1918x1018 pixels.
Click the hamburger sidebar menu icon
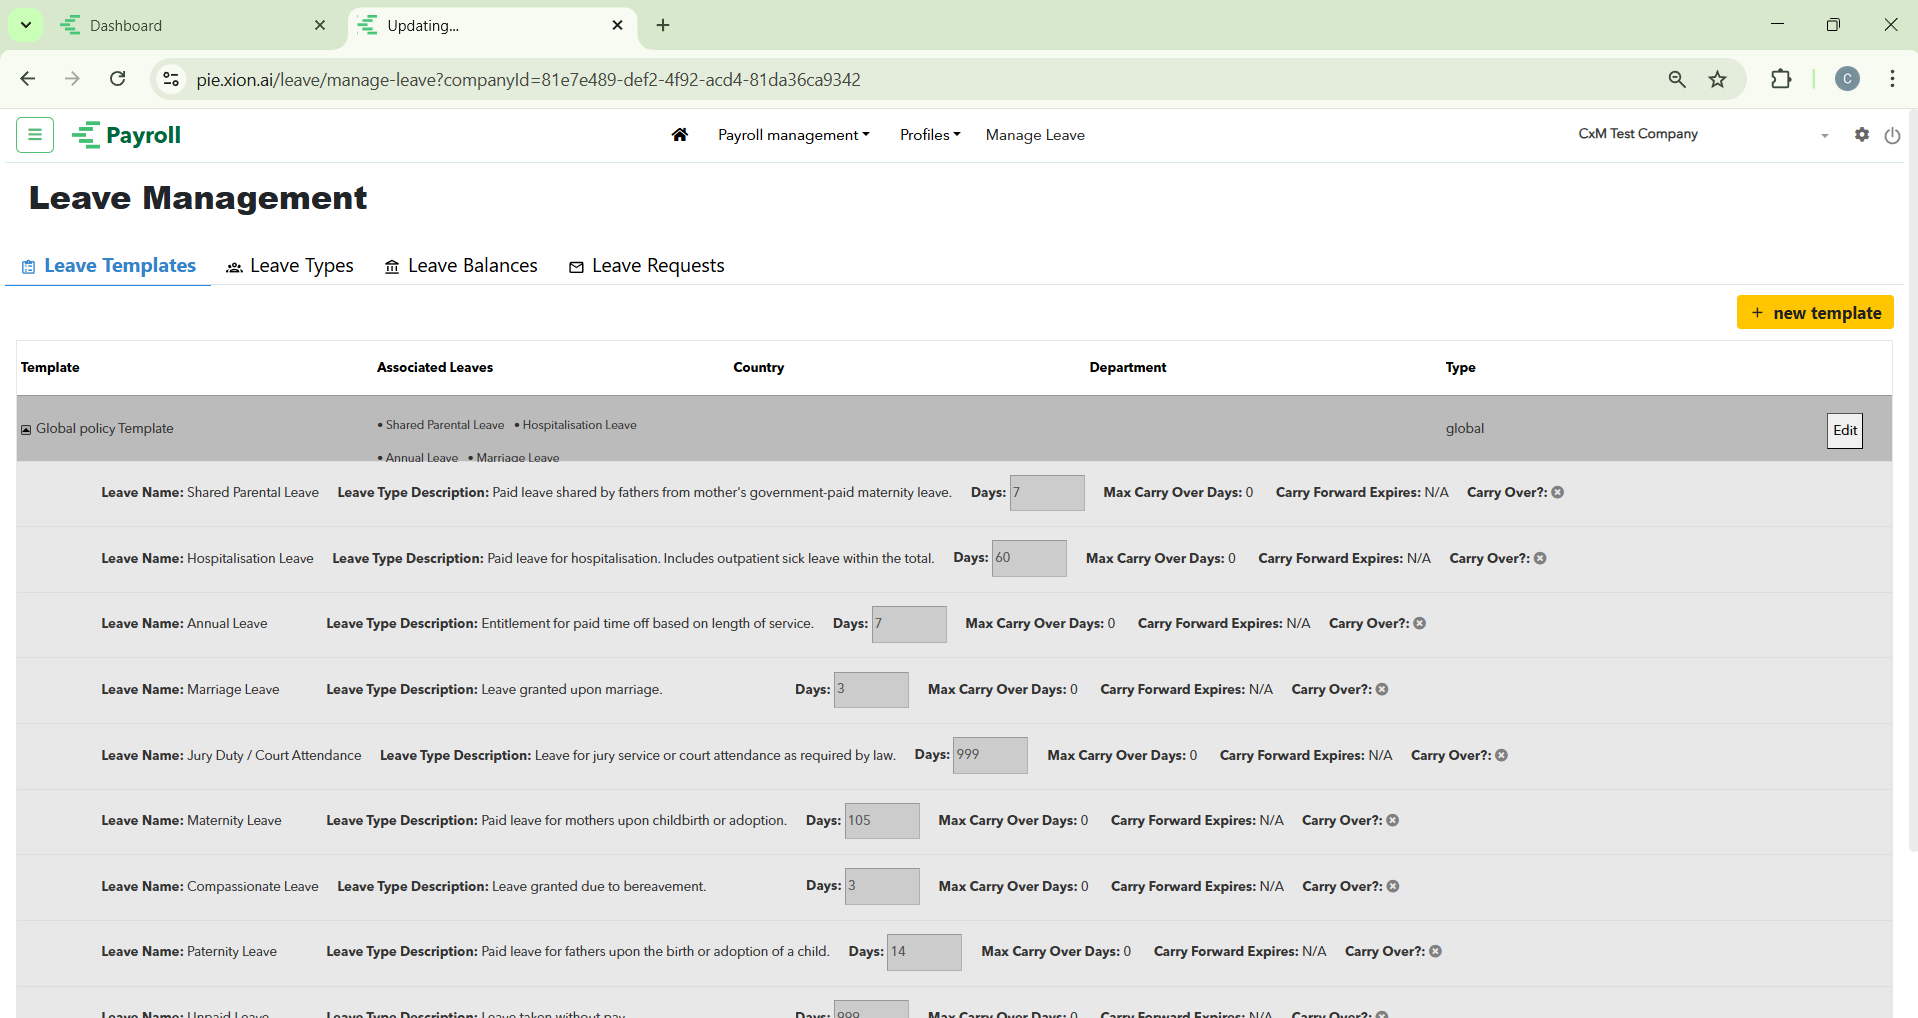coord(35,134)
